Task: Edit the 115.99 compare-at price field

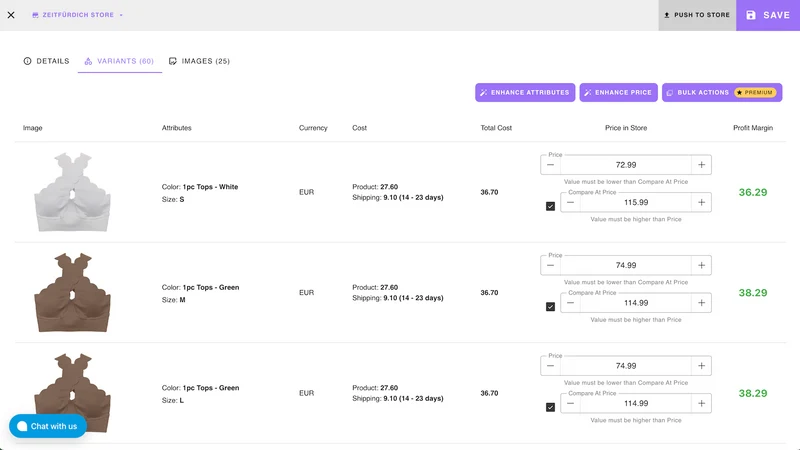Action: [636, 203]
